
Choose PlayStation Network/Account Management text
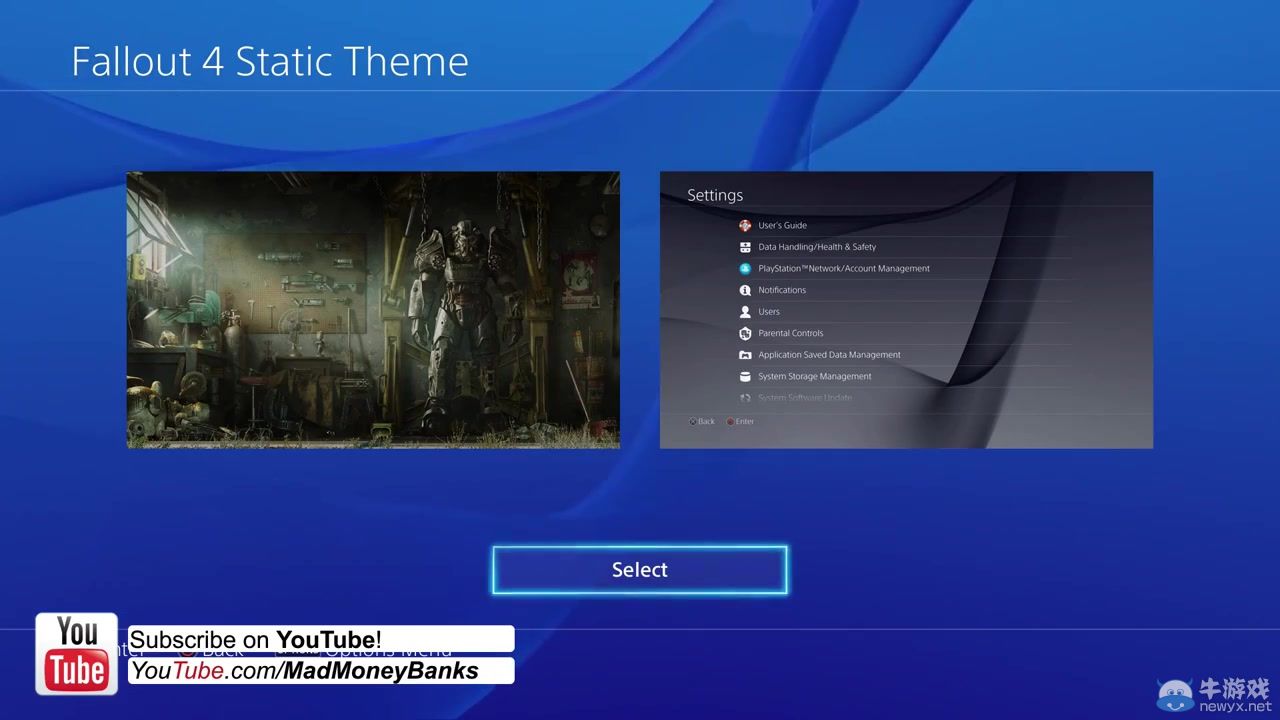844,269
